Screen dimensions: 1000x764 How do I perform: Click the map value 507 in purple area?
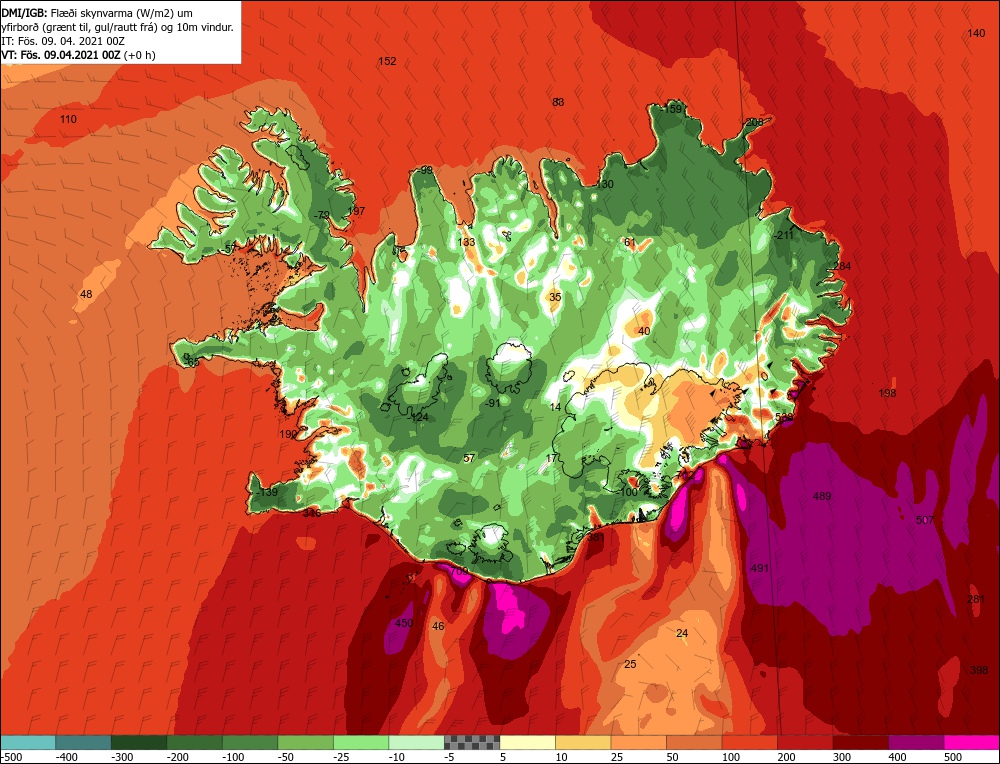click(925, 520)
